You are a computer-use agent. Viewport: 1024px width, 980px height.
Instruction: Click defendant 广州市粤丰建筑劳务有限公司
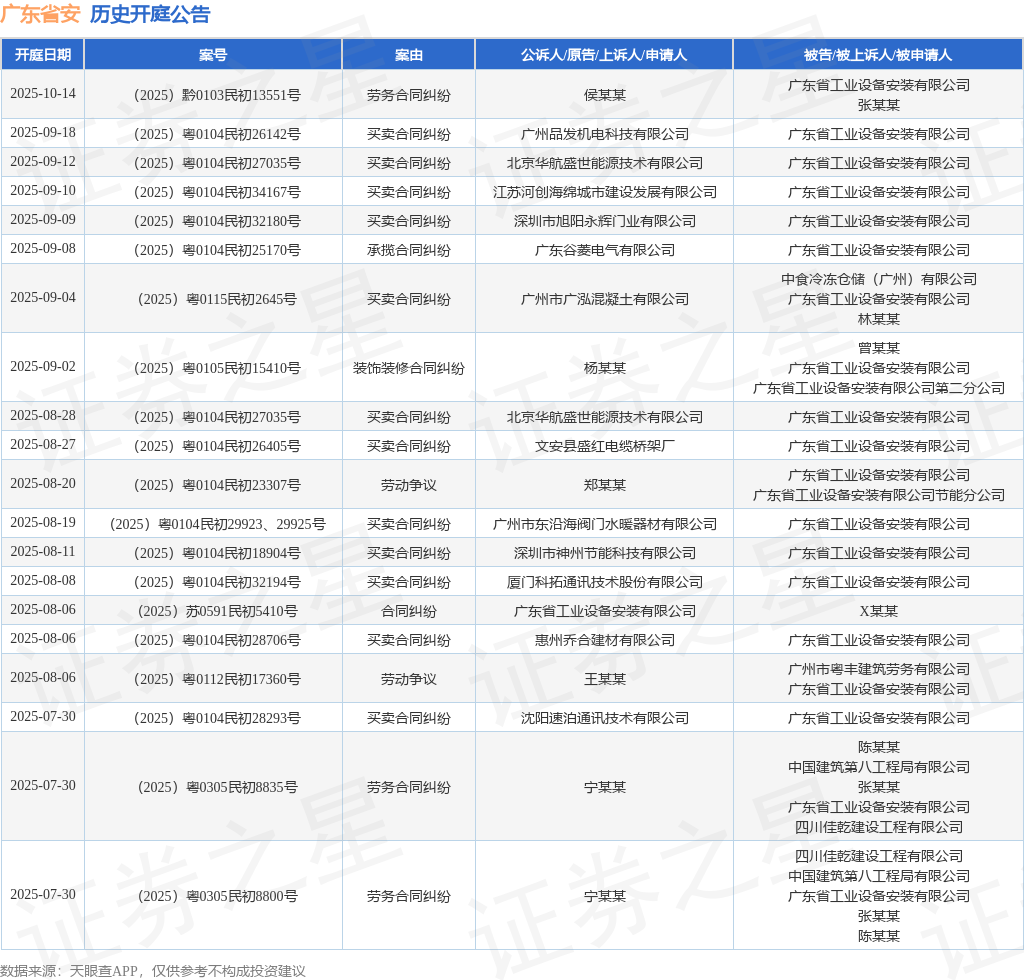[879, 669]
